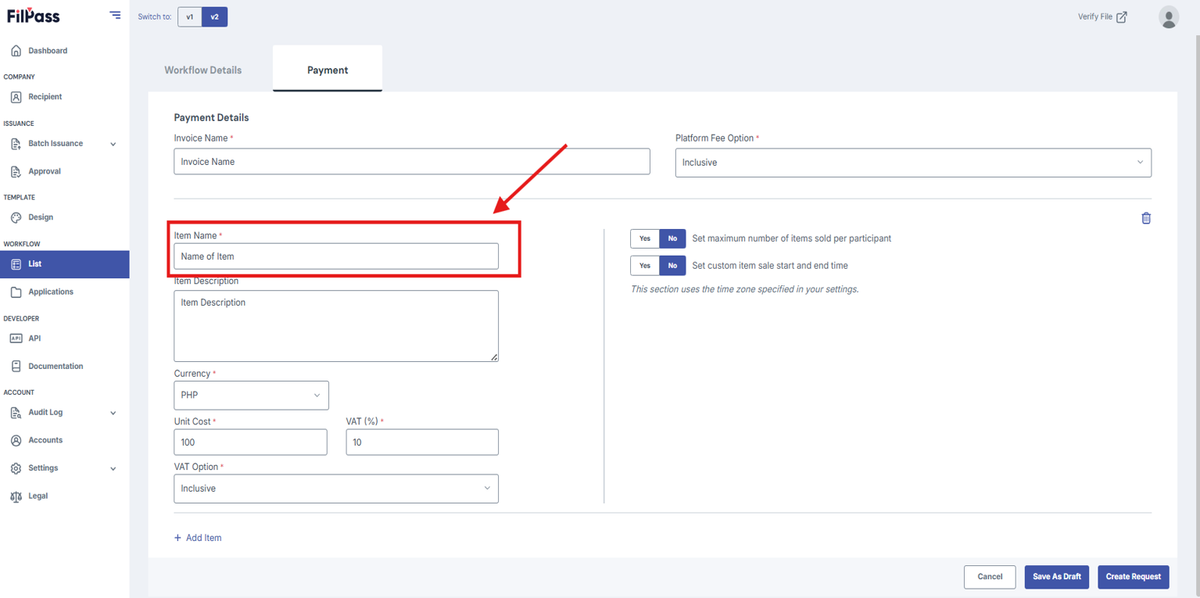Click the API icon under Developer

pyautogui.click(x=16, y=338)
